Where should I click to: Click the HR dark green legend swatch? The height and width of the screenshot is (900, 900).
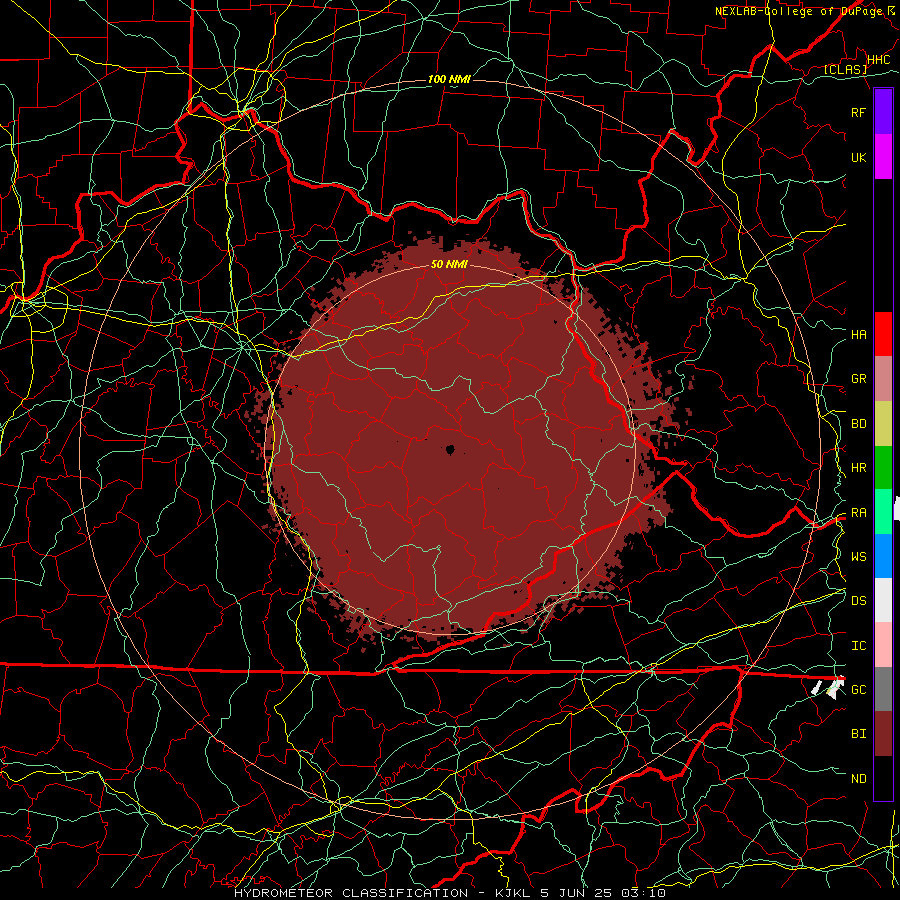(x=883, y=468)
